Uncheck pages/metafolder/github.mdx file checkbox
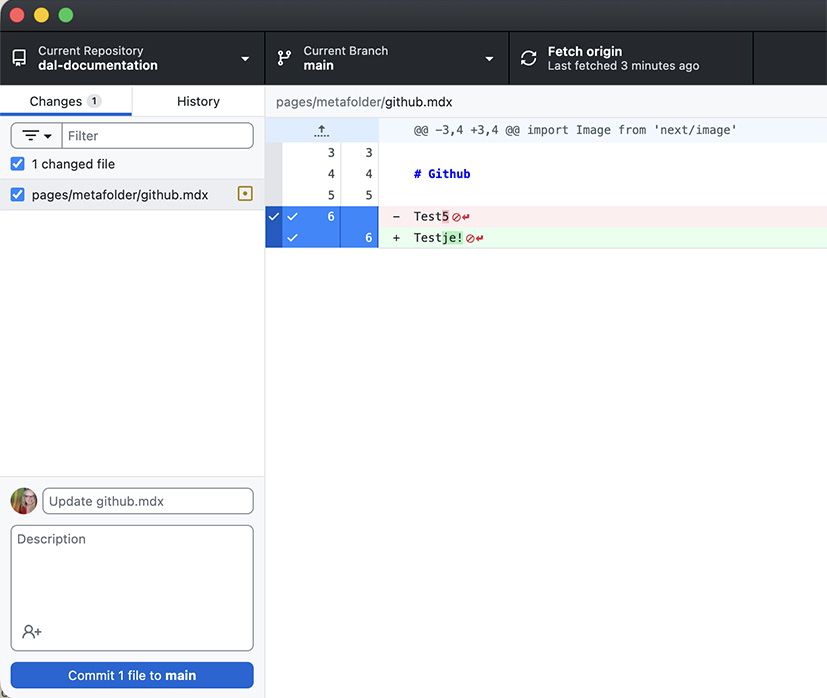The width and height of the screenshot is (827, 698). tap(17, 195)
